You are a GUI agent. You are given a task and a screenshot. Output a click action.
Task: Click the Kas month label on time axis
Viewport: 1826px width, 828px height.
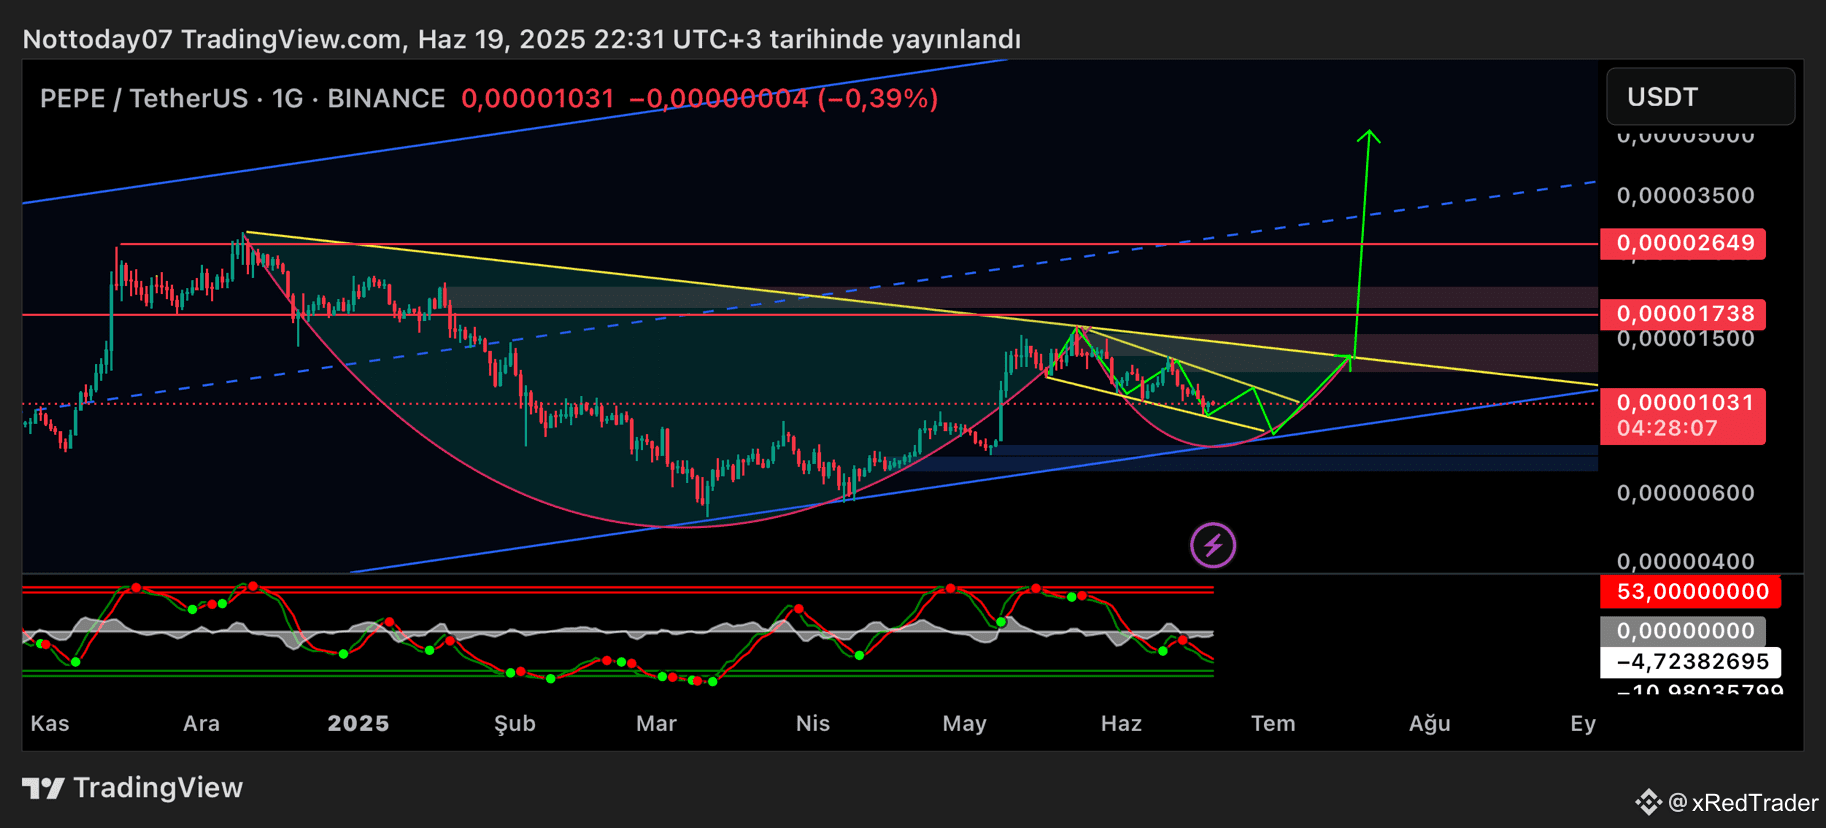tap(50, 723)
